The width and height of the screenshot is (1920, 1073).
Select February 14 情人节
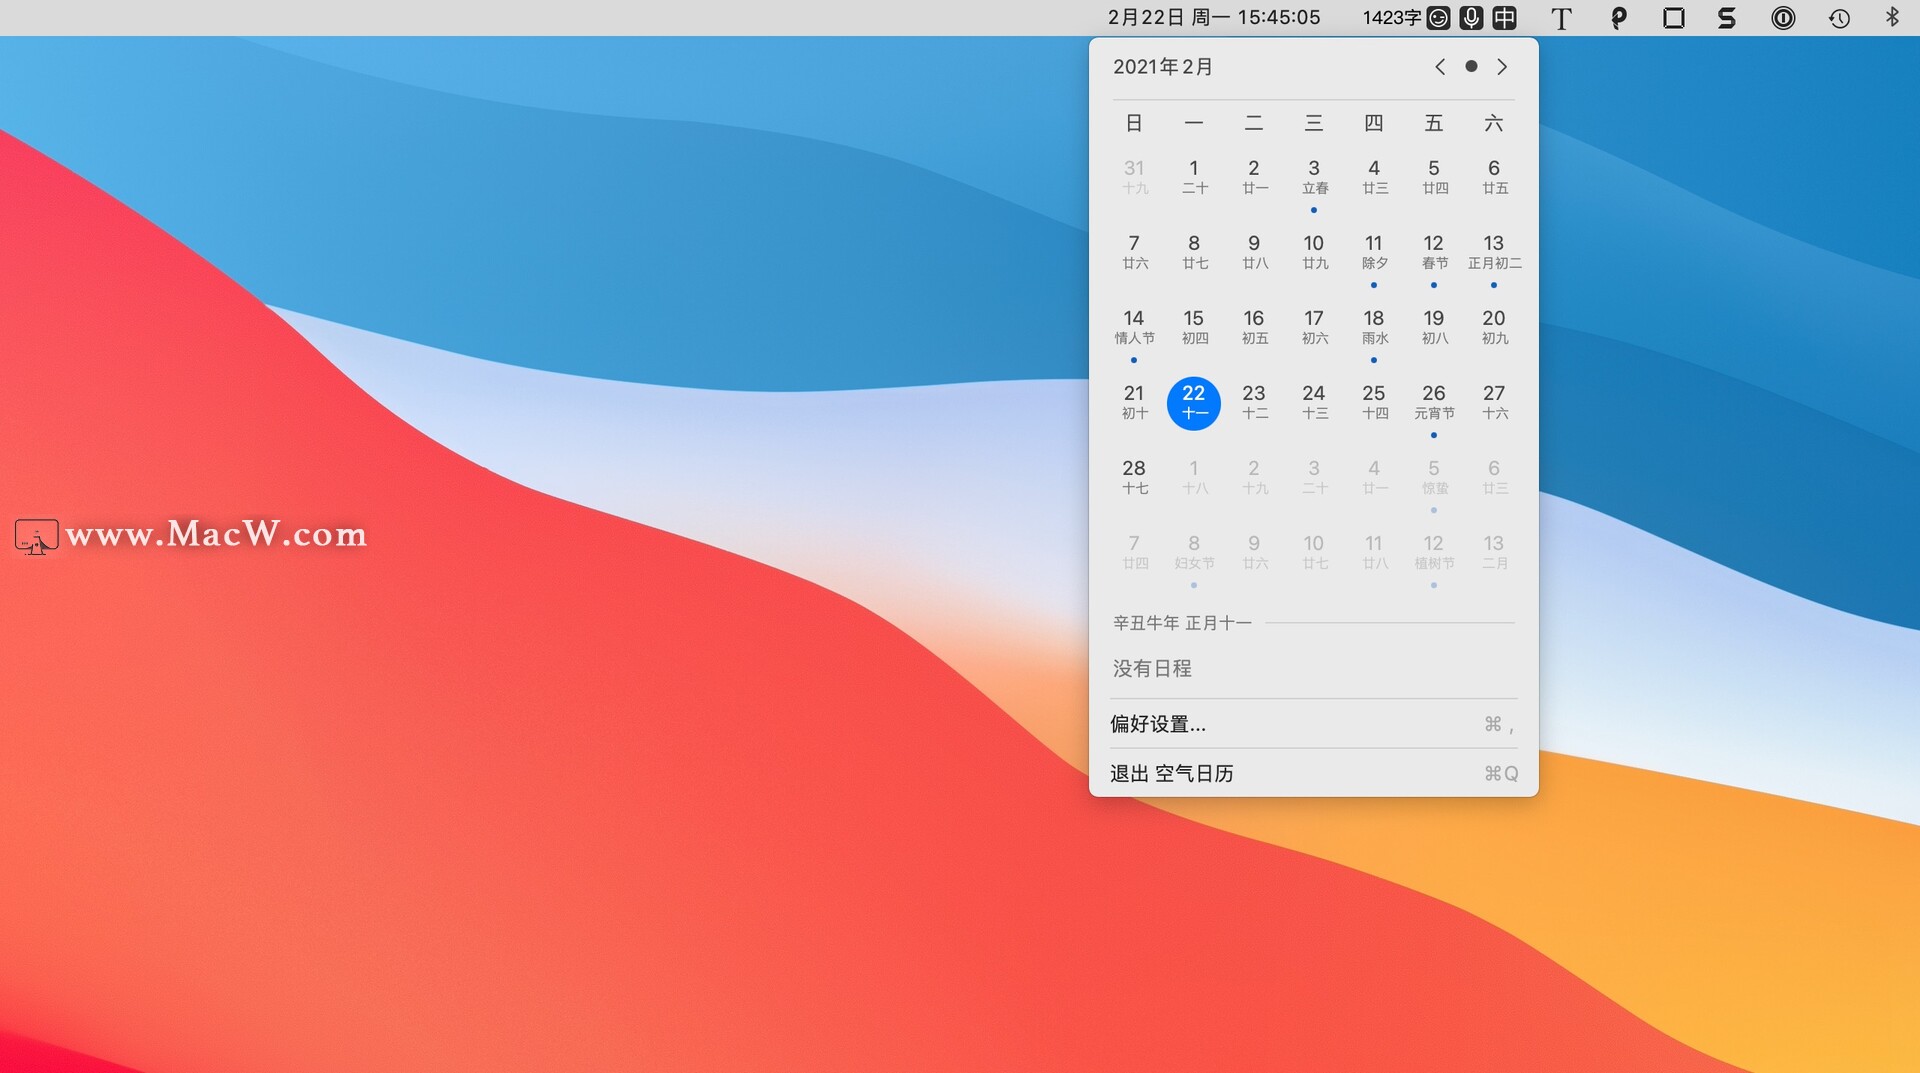1134,329
